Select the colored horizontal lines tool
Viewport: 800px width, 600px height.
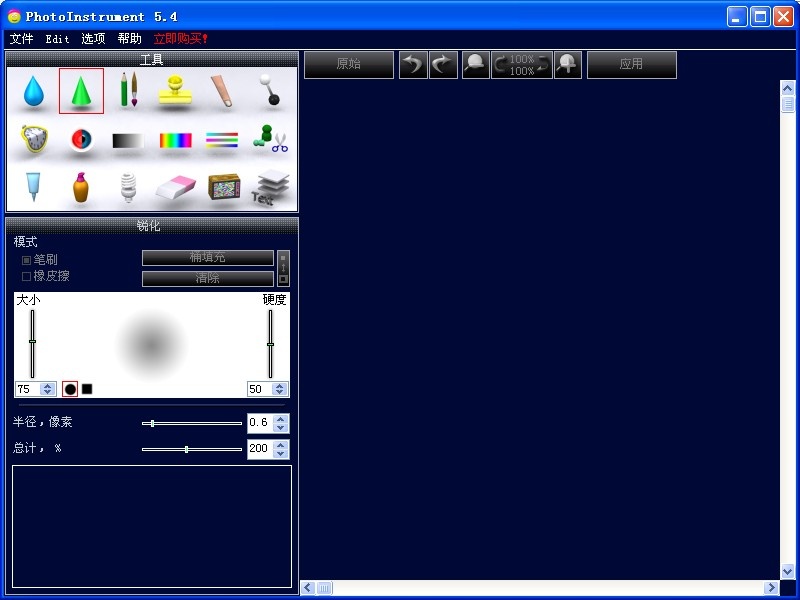click(222, 140)
